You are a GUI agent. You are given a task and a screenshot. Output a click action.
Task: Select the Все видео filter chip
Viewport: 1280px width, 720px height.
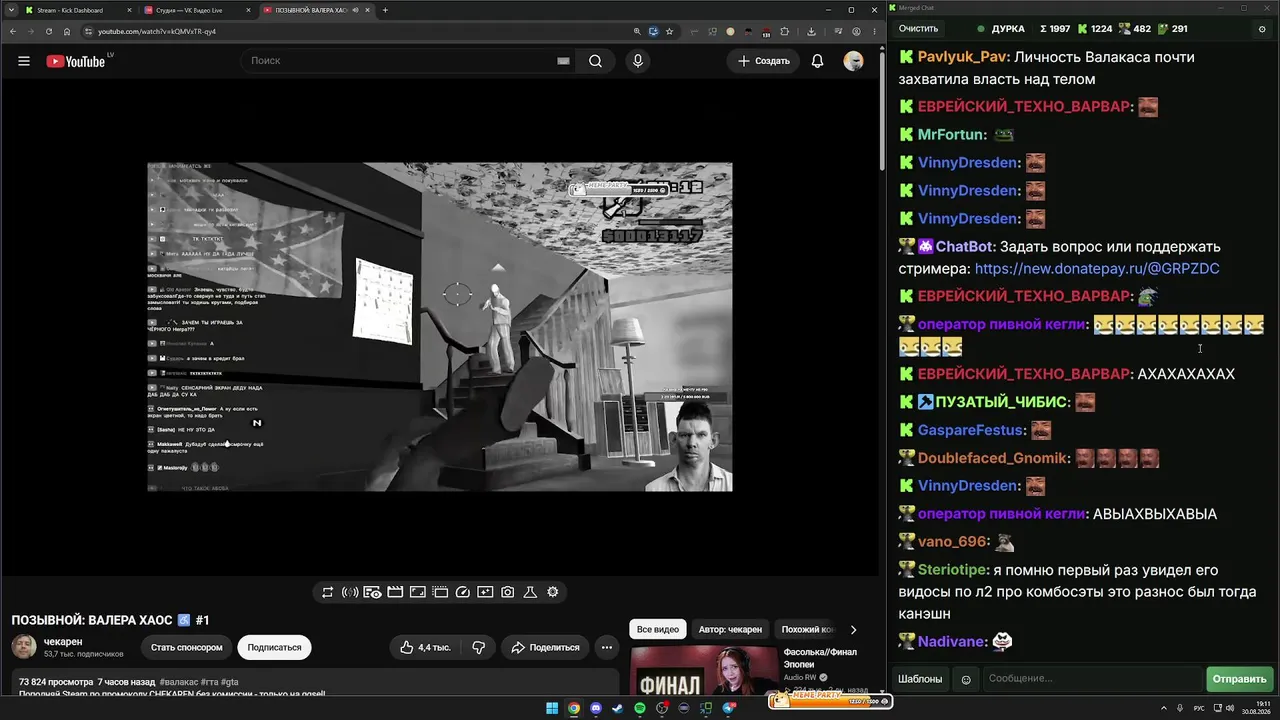tap(658, 630)
